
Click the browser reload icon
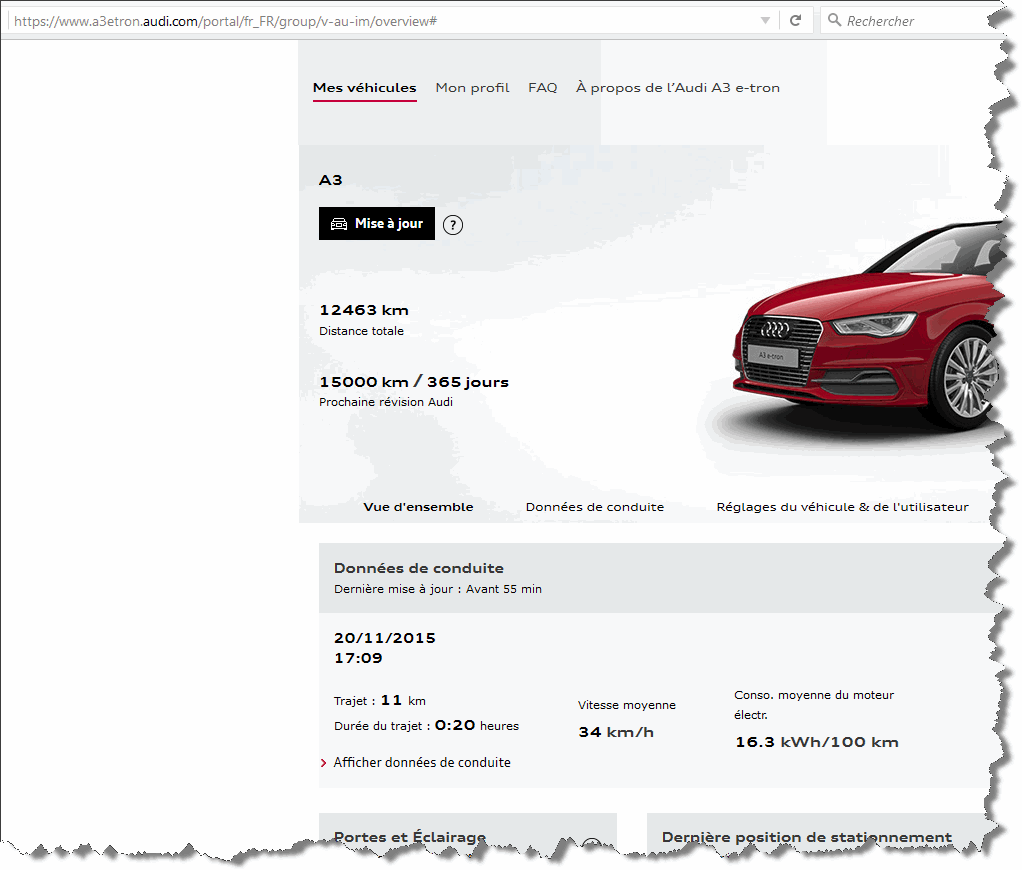[x=795, y=20]
